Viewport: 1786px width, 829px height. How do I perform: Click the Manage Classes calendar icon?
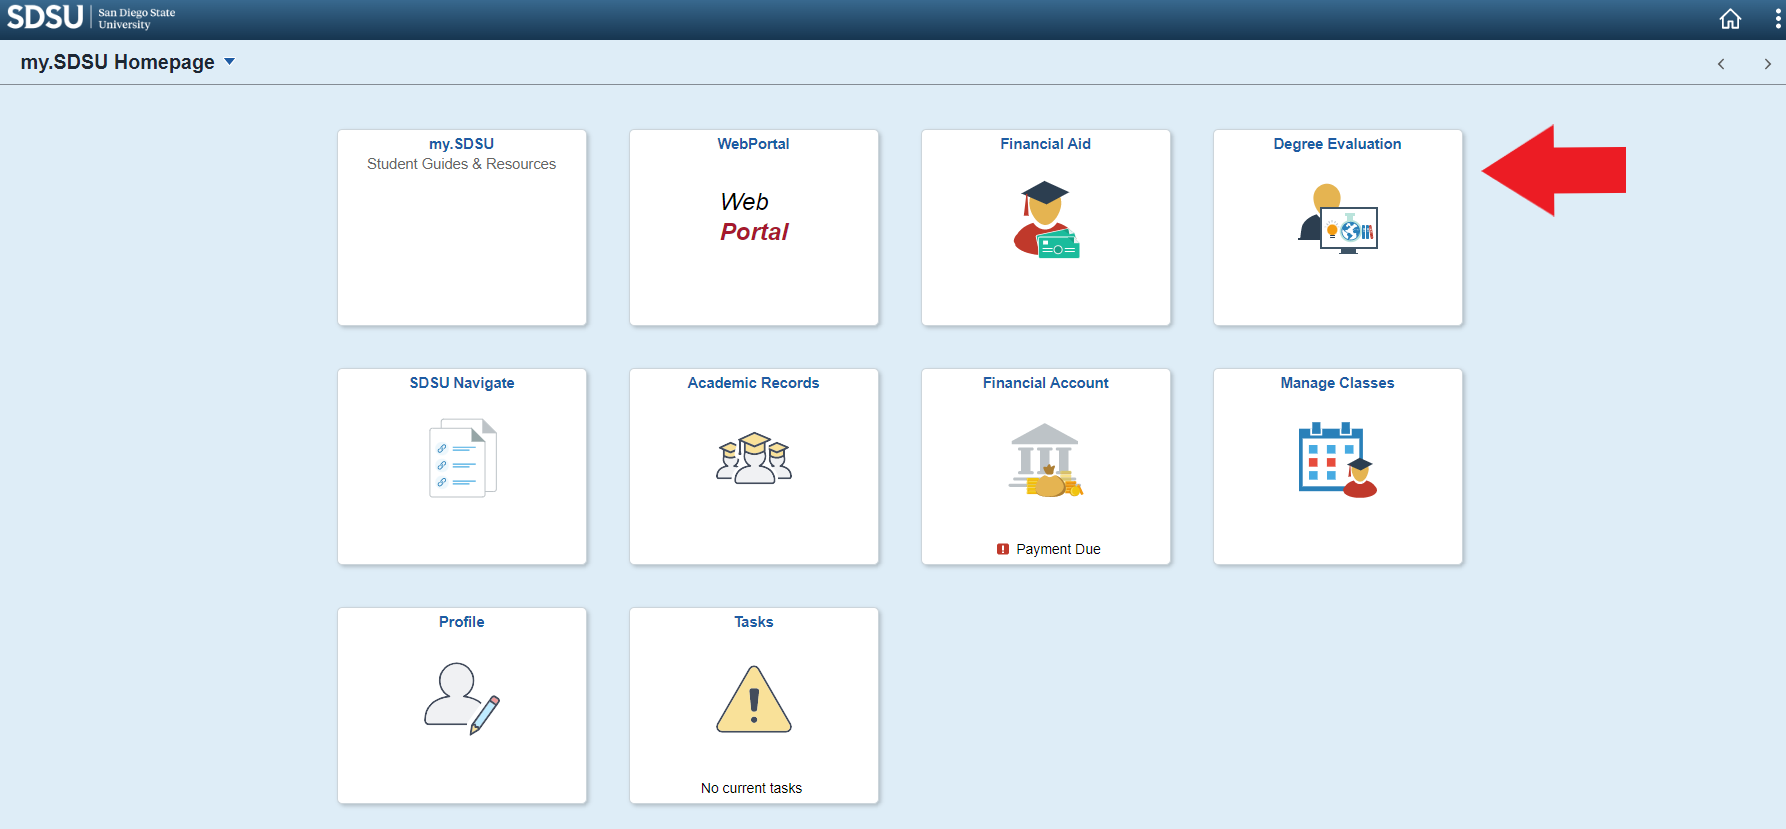click(1338, 460)
